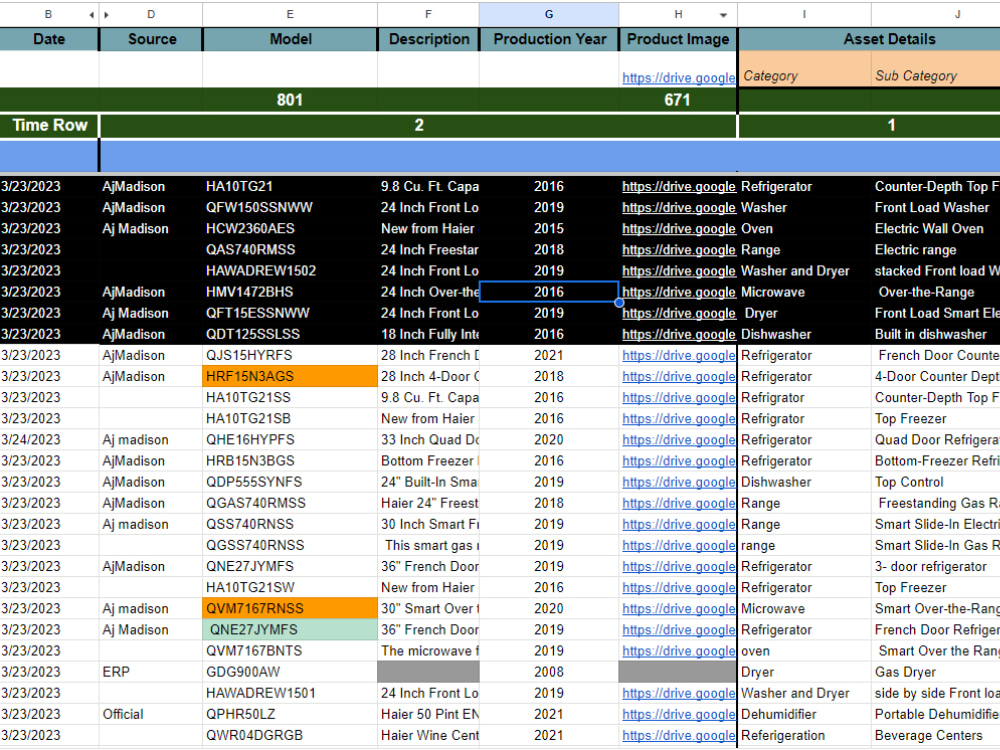1000x750 pixels.
Task: Select column E header
Action: (x=290, y=14)
